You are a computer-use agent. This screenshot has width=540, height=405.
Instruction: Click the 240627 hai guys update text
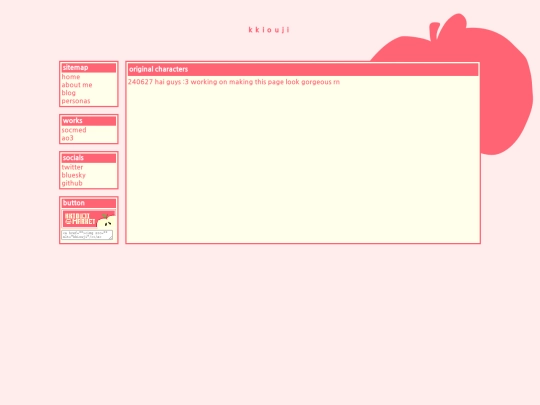[x=234, y=82]
